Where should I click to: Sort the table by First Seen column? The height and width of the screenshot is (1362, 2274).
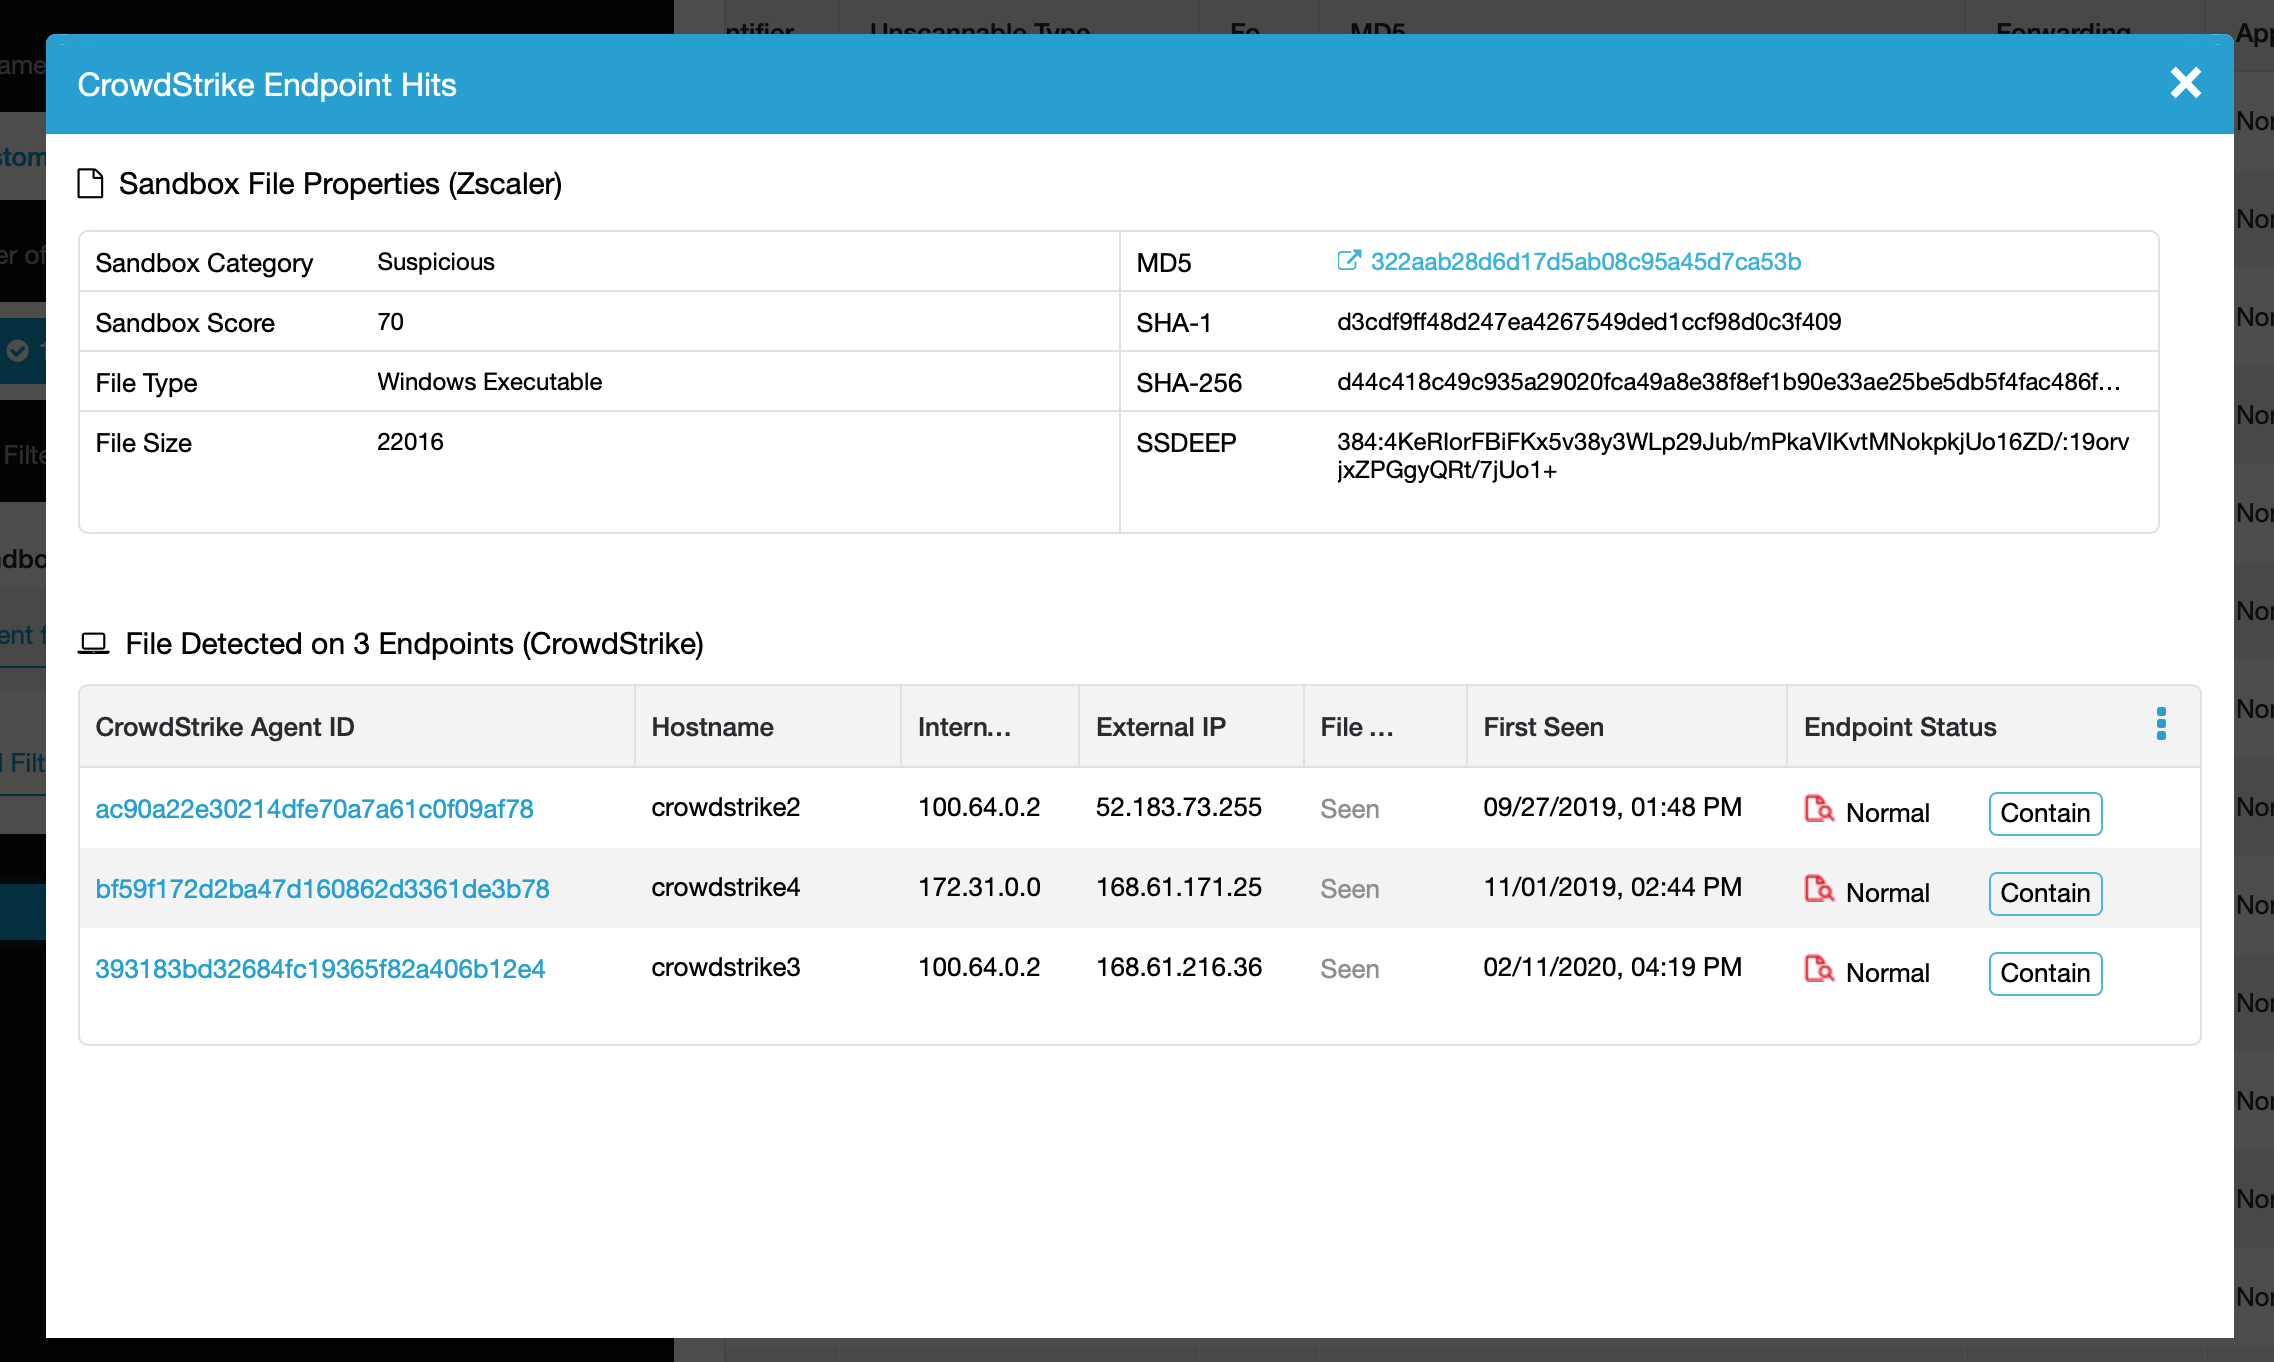point(1543,727)
